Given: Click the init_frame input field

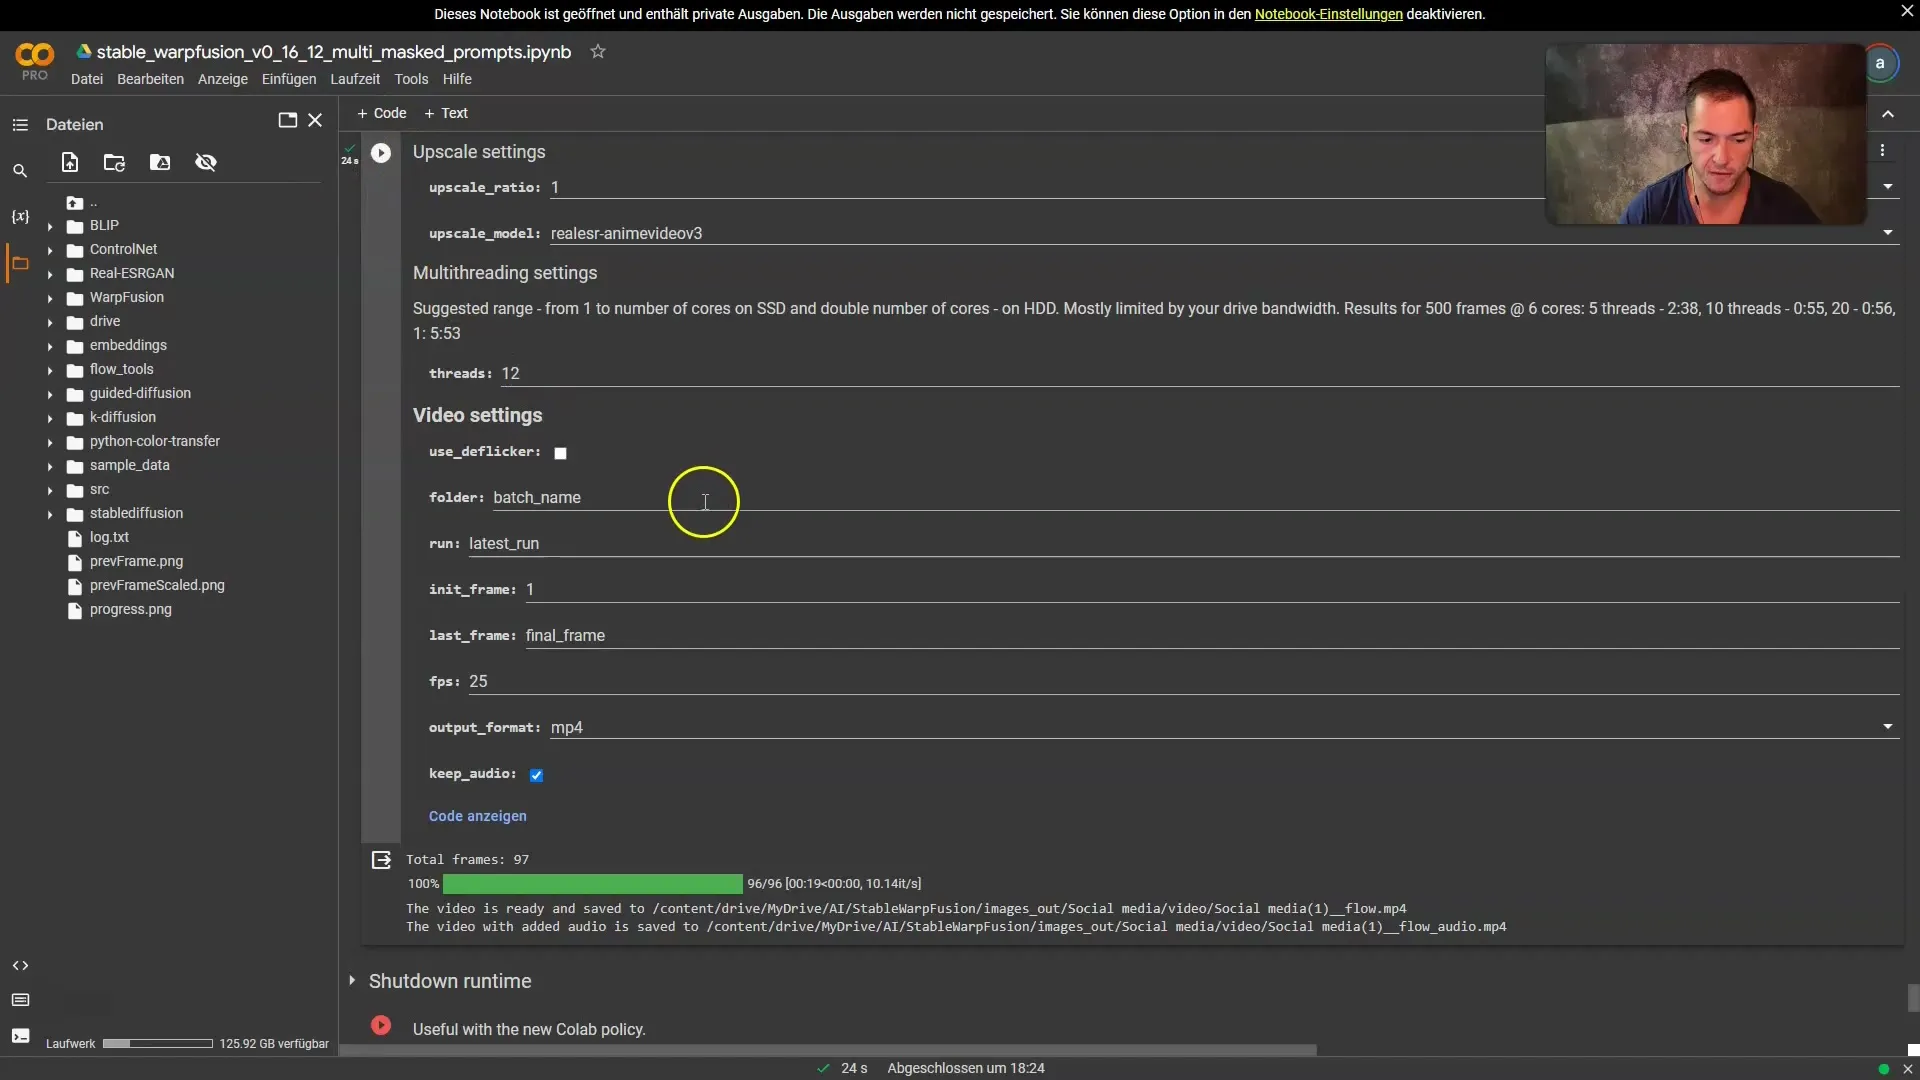Looking at the screenshot, I should click(1212, 589).
